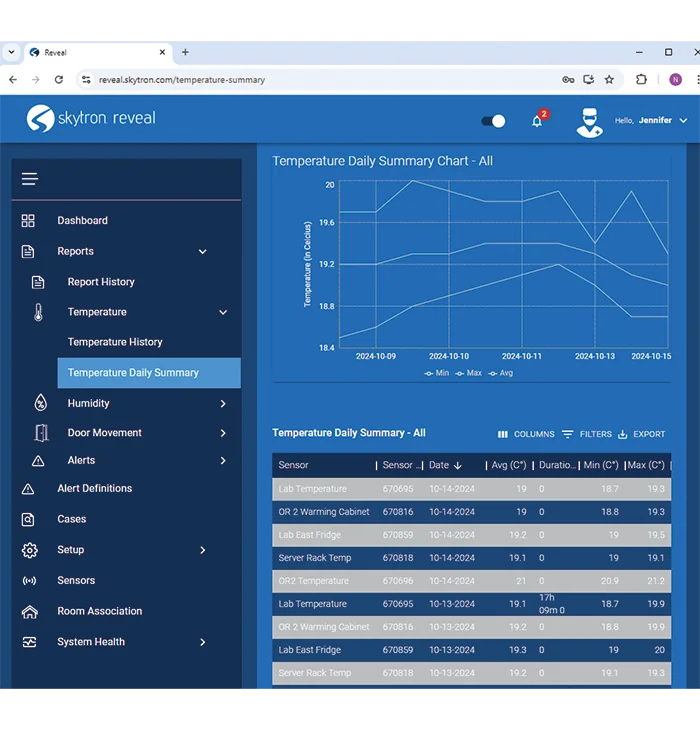Click the EXPORT button

(641, 434)
